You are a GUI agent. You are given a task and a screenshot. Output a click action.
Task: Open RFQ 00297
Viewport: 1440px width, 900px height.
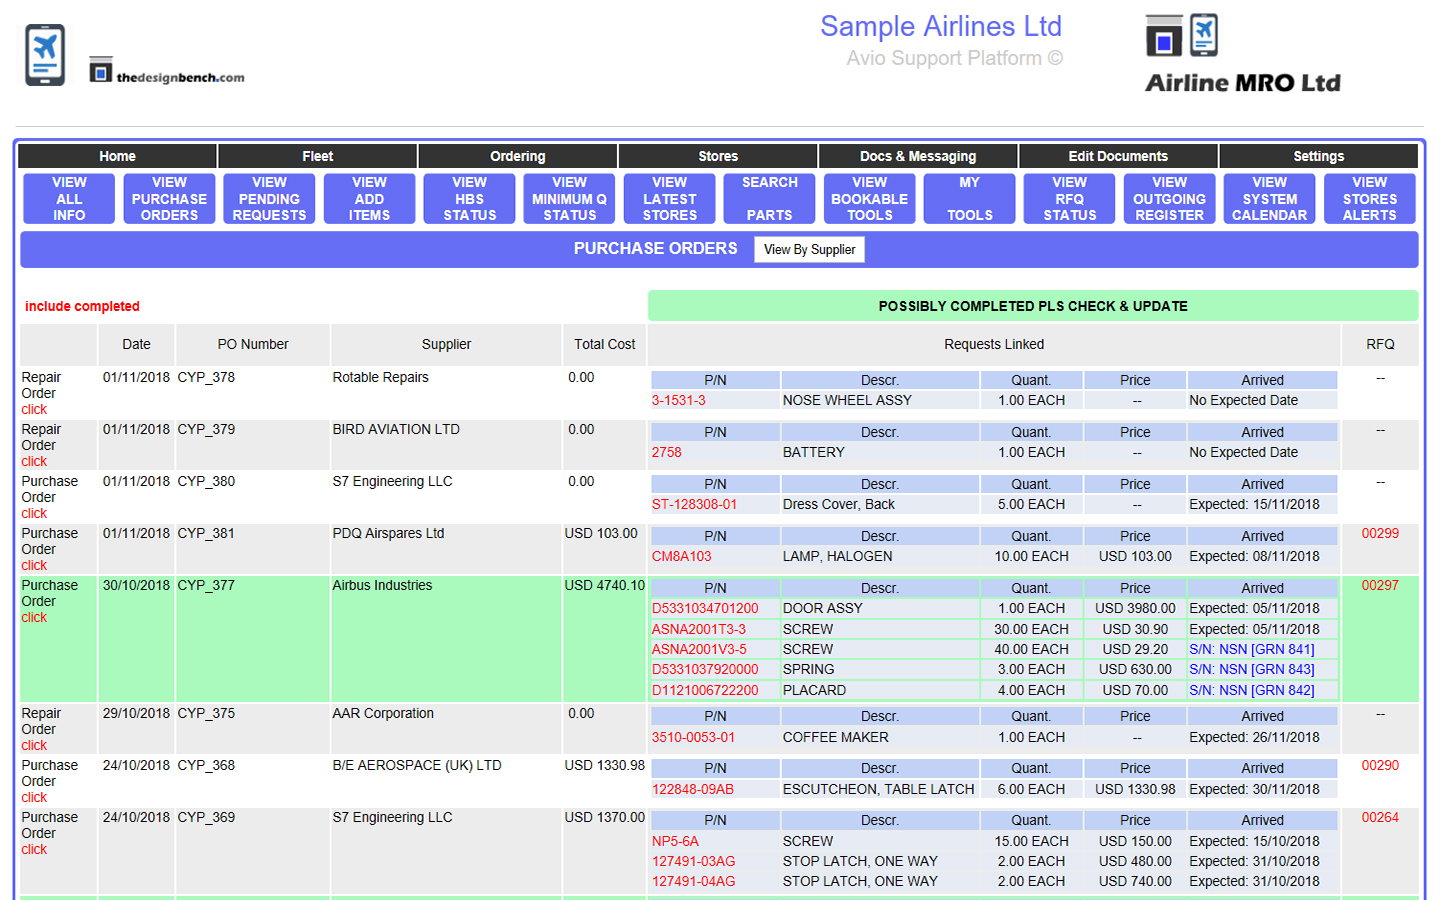pos(1380,585)
